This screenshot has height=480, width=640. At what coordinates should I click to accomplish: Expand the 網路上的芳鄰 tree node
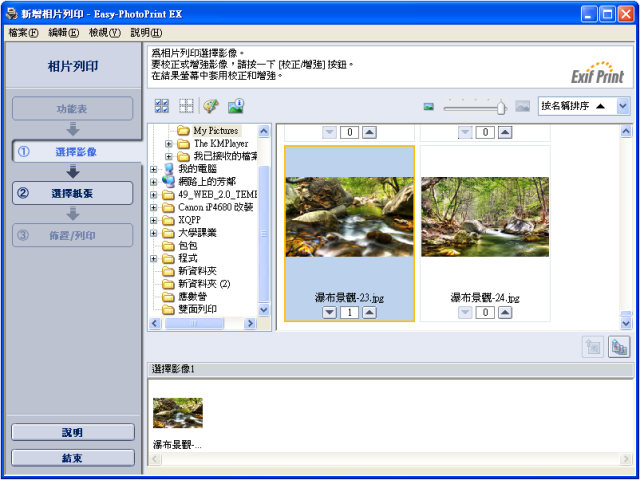(x=153, y=182)
